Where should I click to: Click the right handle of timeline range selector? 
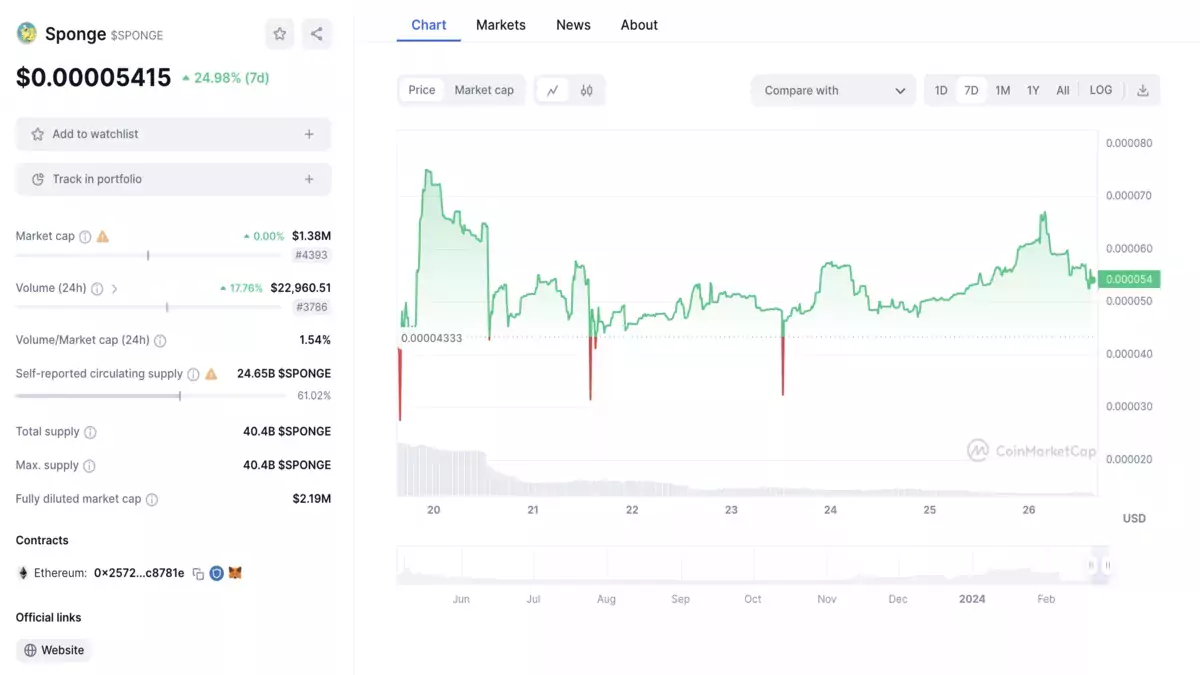[x=1107, y=566]
